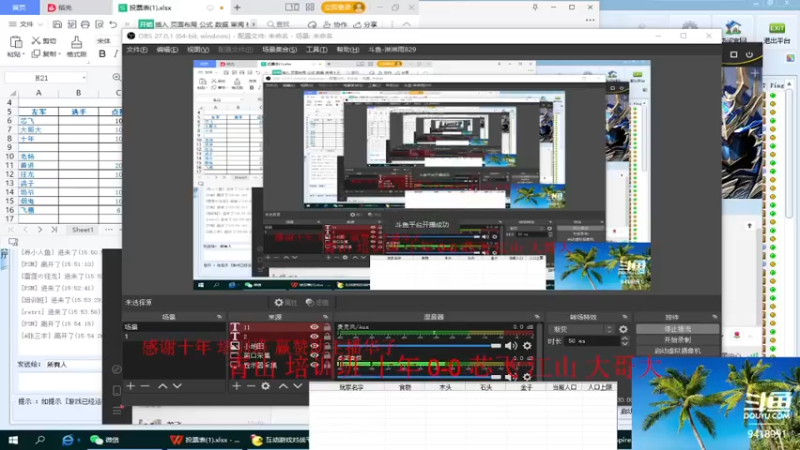800x450 pixels.
Task: Toggle visibility of source 11
Action: [x=314, y=327]
